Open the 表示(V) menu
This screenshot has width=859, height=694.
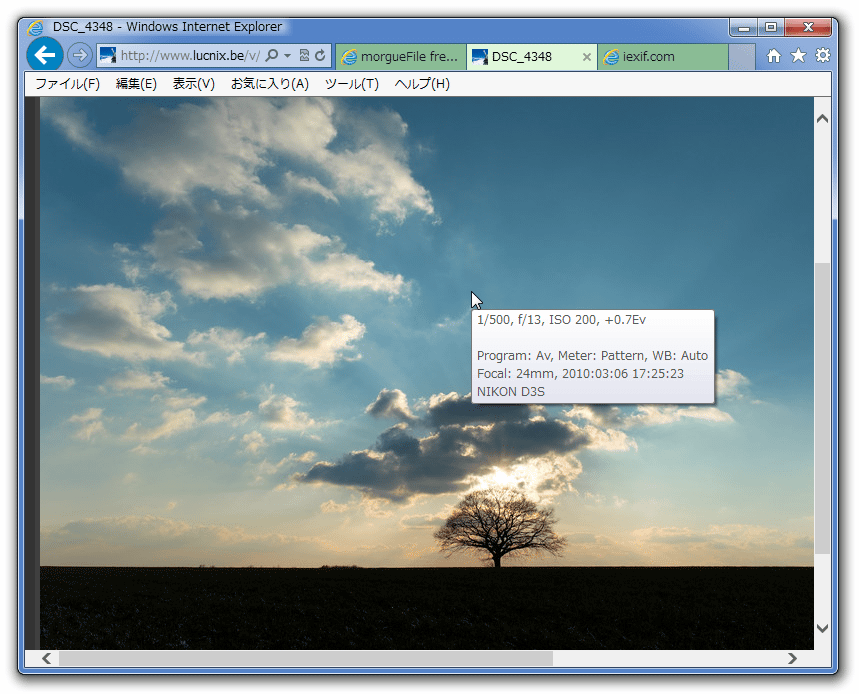point(193,84)
